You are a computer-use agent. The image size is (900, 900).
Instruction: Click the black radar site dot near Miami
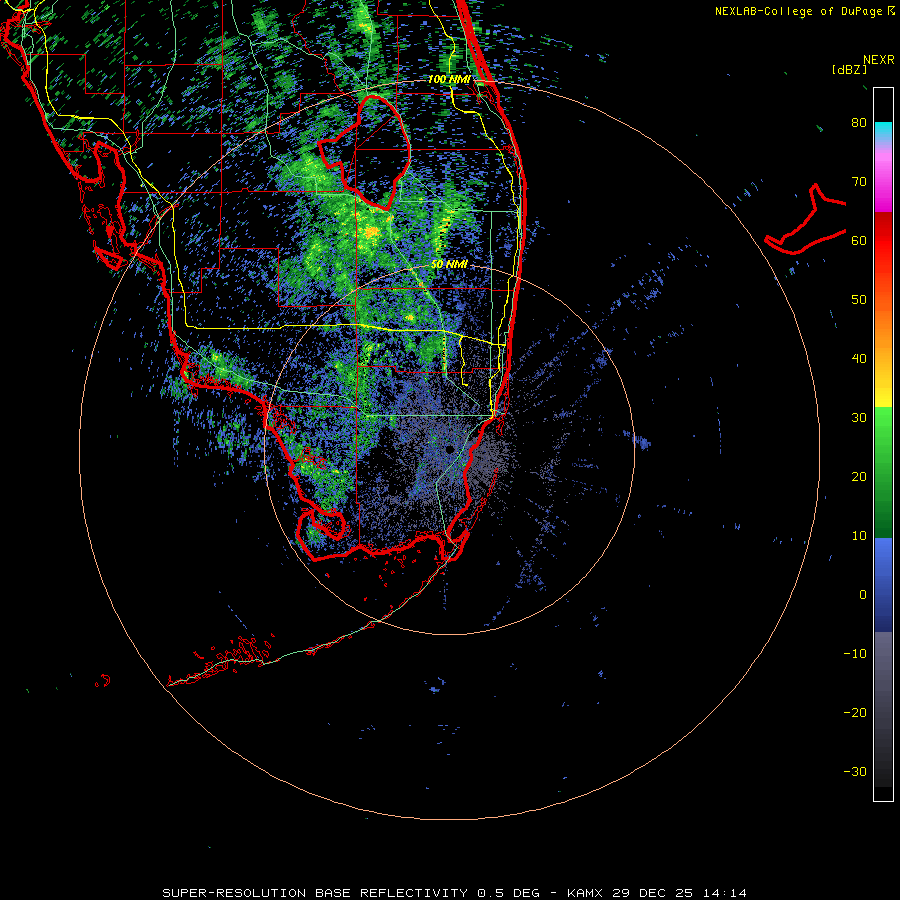[451, 449]
